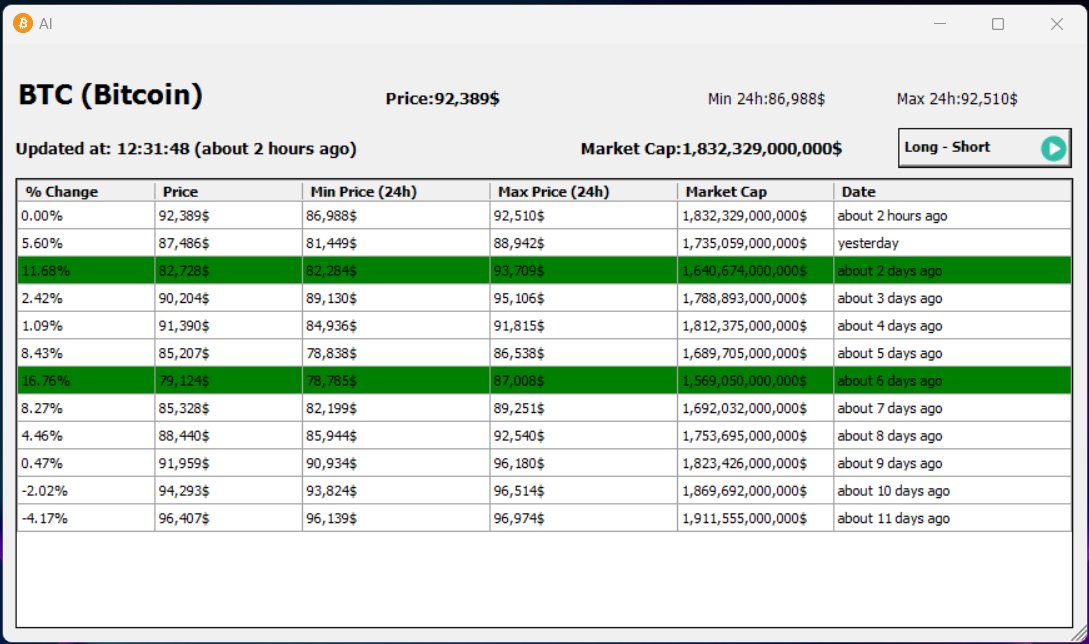Click the max price cell 96,974$
1089x644 pixels.
[583, 518]
